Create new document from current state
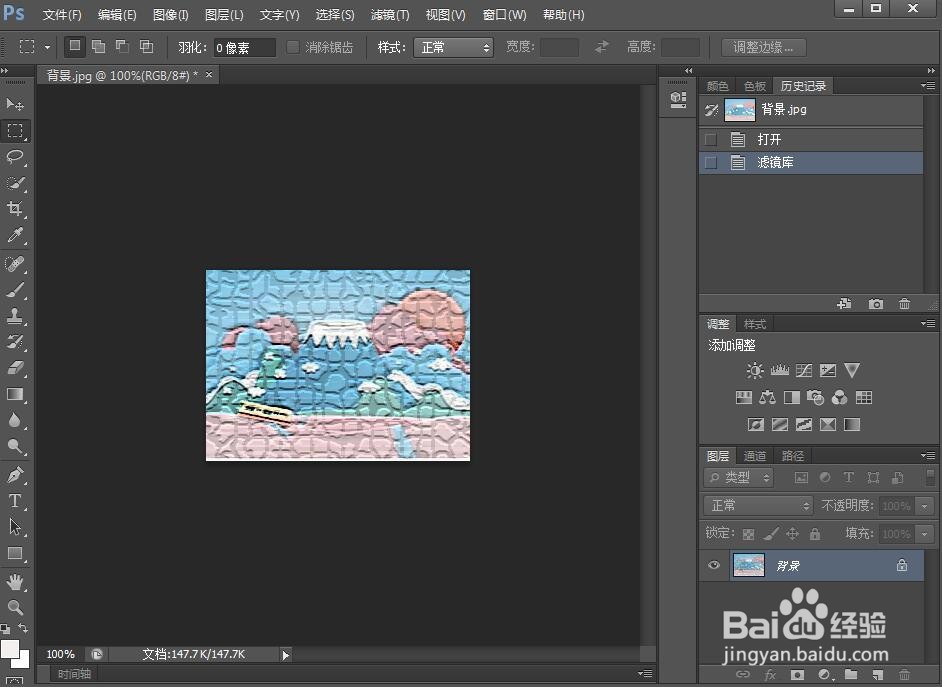The image size is (942, 687). point(844,304)
